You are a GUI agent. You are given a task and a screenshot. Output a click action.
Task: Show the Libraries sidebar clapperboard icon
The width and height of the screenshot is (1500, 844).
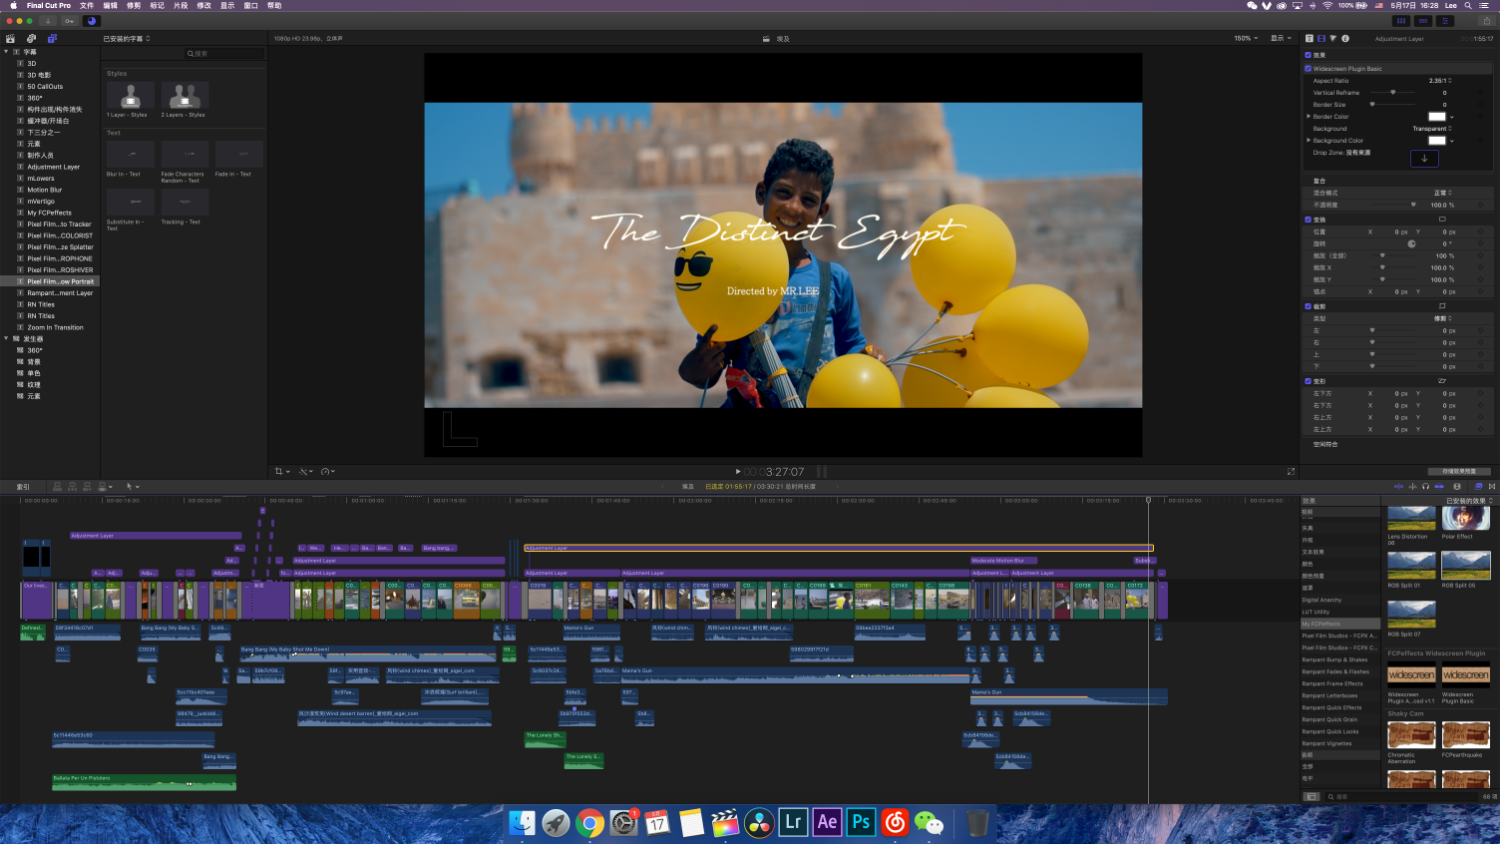pyautogui.click(x=10, y=39)
